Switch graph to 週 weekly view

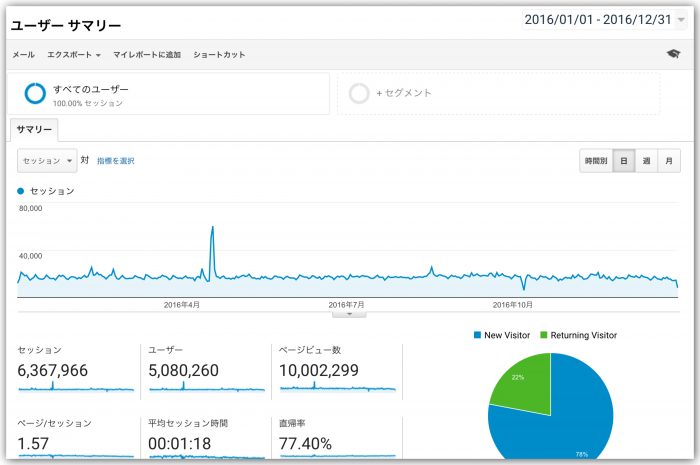(x=646, y=160)
